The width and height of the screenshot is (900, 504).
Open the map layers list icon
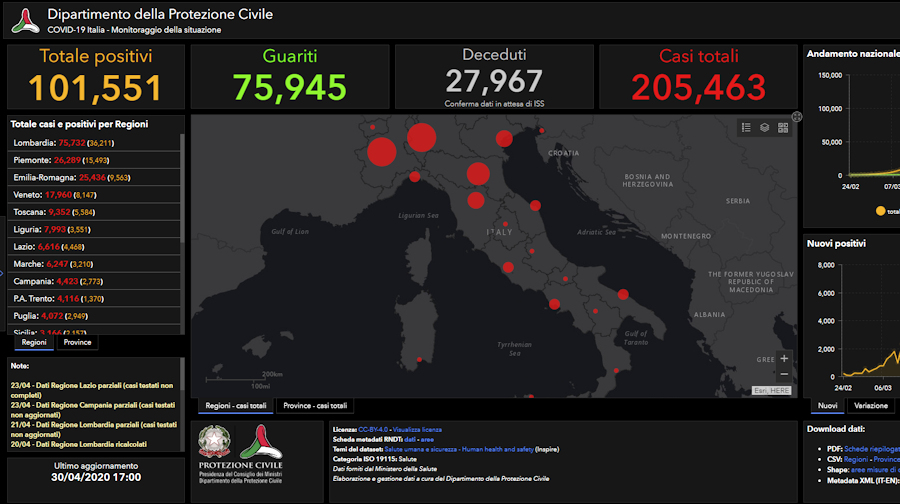(765, 127)
